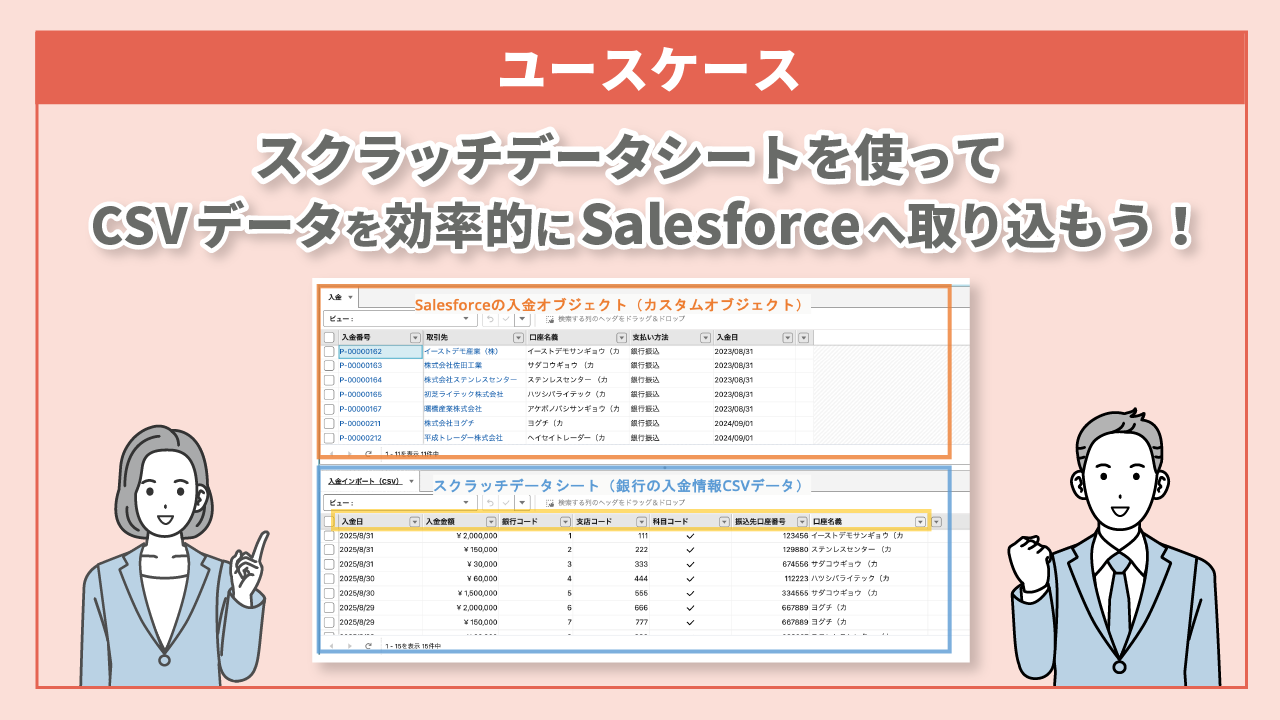The height and width of the screenshot is (720, 1280).
Task: Select the checkbox for row P-00000162
Action: tap(329, 352)
